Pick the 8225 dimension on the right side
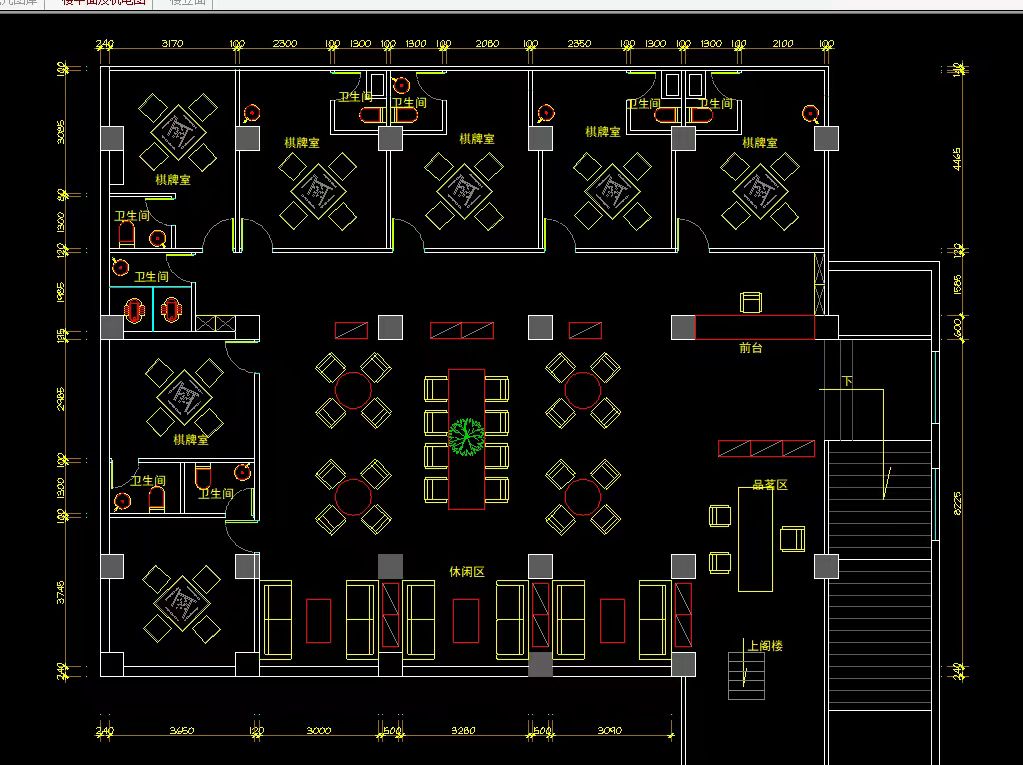This screenshot has width=1023, height=765. pyautogui.click(x=957, y=502)
